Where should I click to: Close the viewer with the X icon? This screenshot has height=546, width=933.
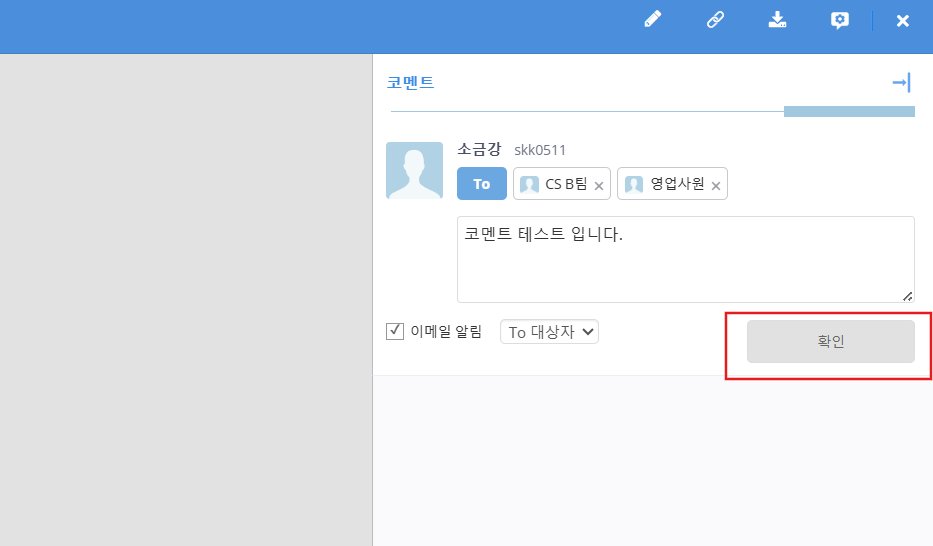point(902,20)
